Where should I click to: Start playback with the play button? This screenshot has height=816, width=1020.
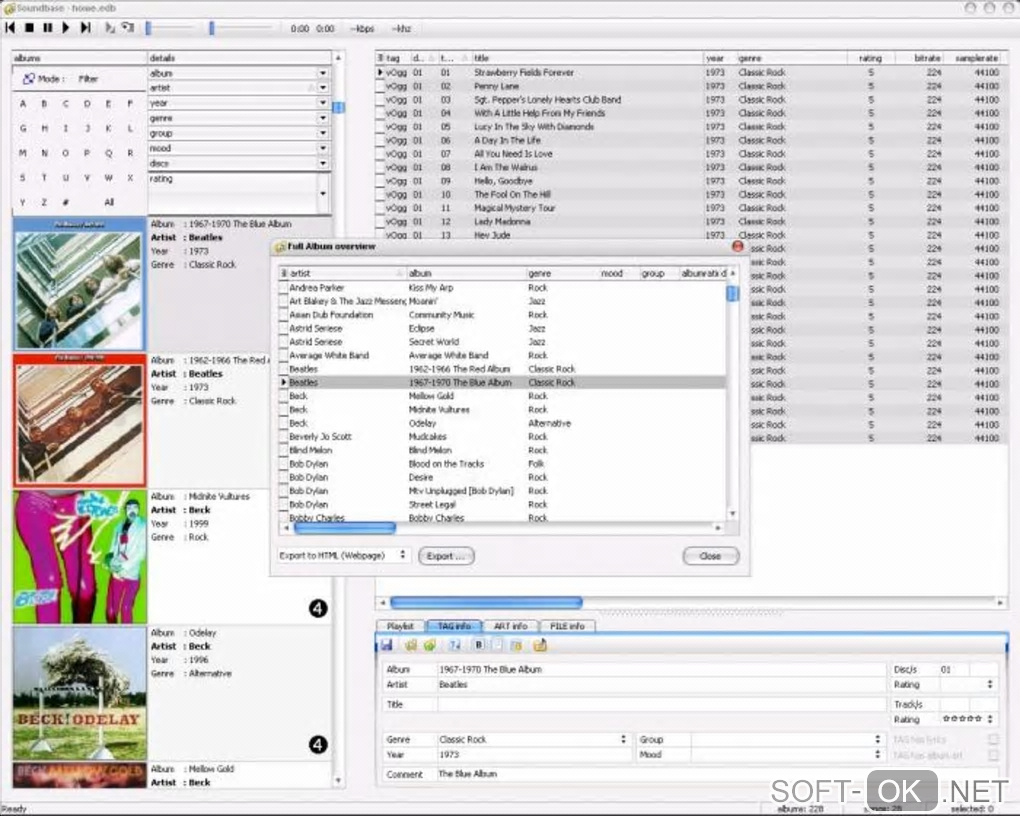click(x=66, y=27)
